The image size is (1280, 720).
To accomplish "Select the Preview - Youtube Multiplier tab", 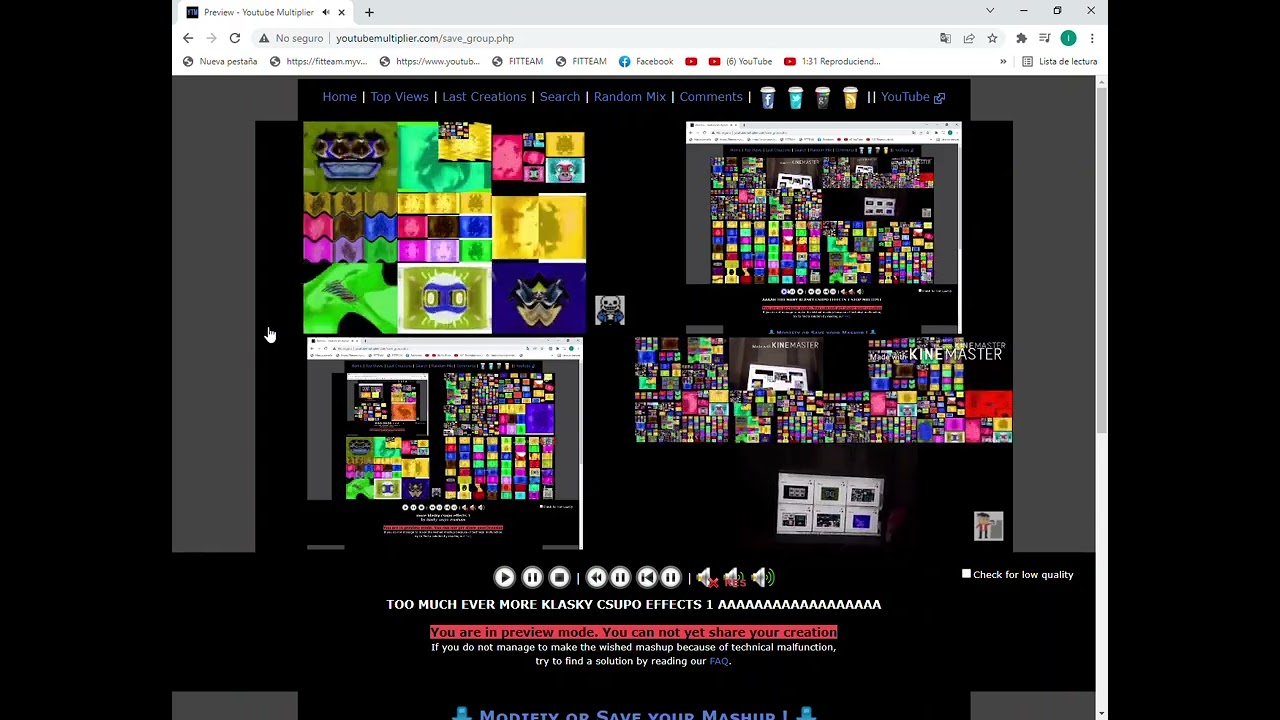I will point(266,12).
